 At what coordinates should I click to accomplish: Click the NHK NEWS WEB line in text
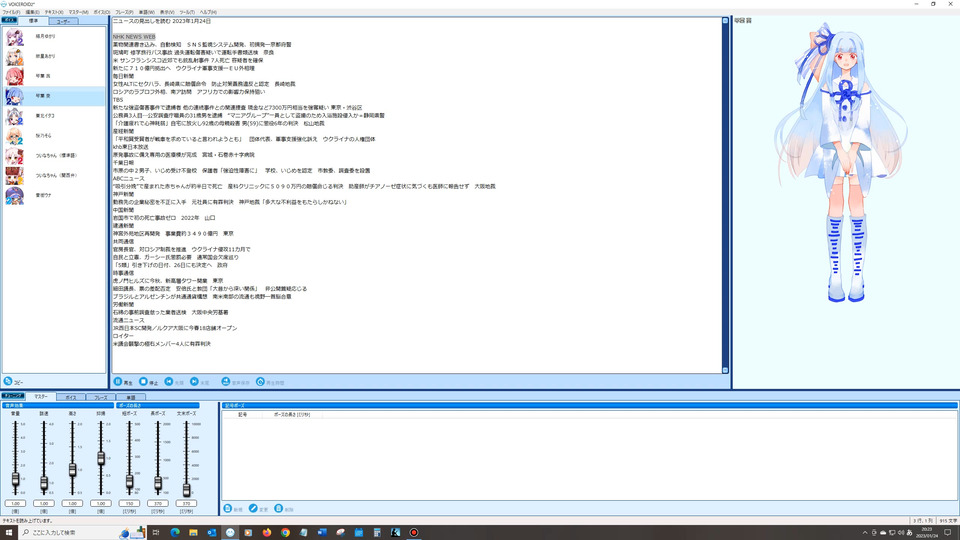[x=134, y=37]
